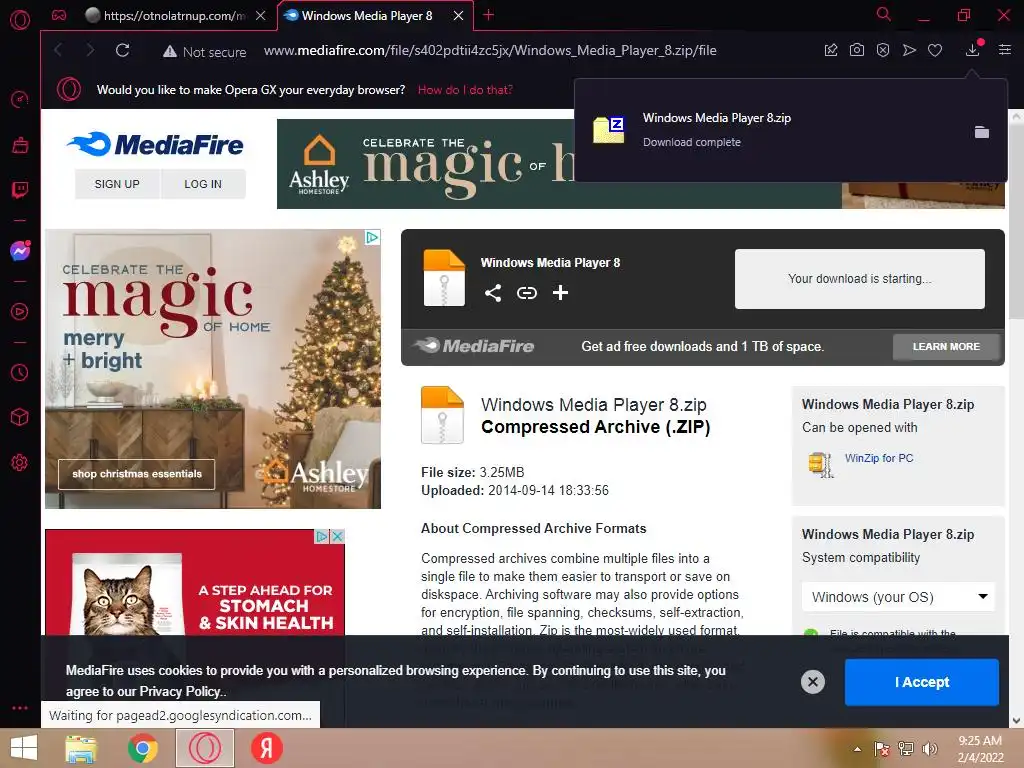Launch Google Chrome from taskbar

point(143,748)
